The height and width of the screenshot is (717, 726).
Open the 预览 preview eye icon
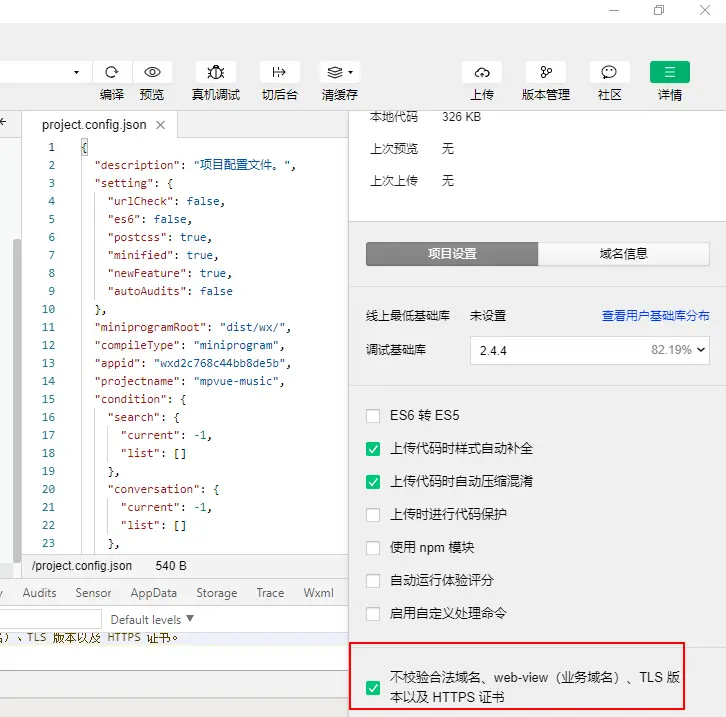pos(152,72)
